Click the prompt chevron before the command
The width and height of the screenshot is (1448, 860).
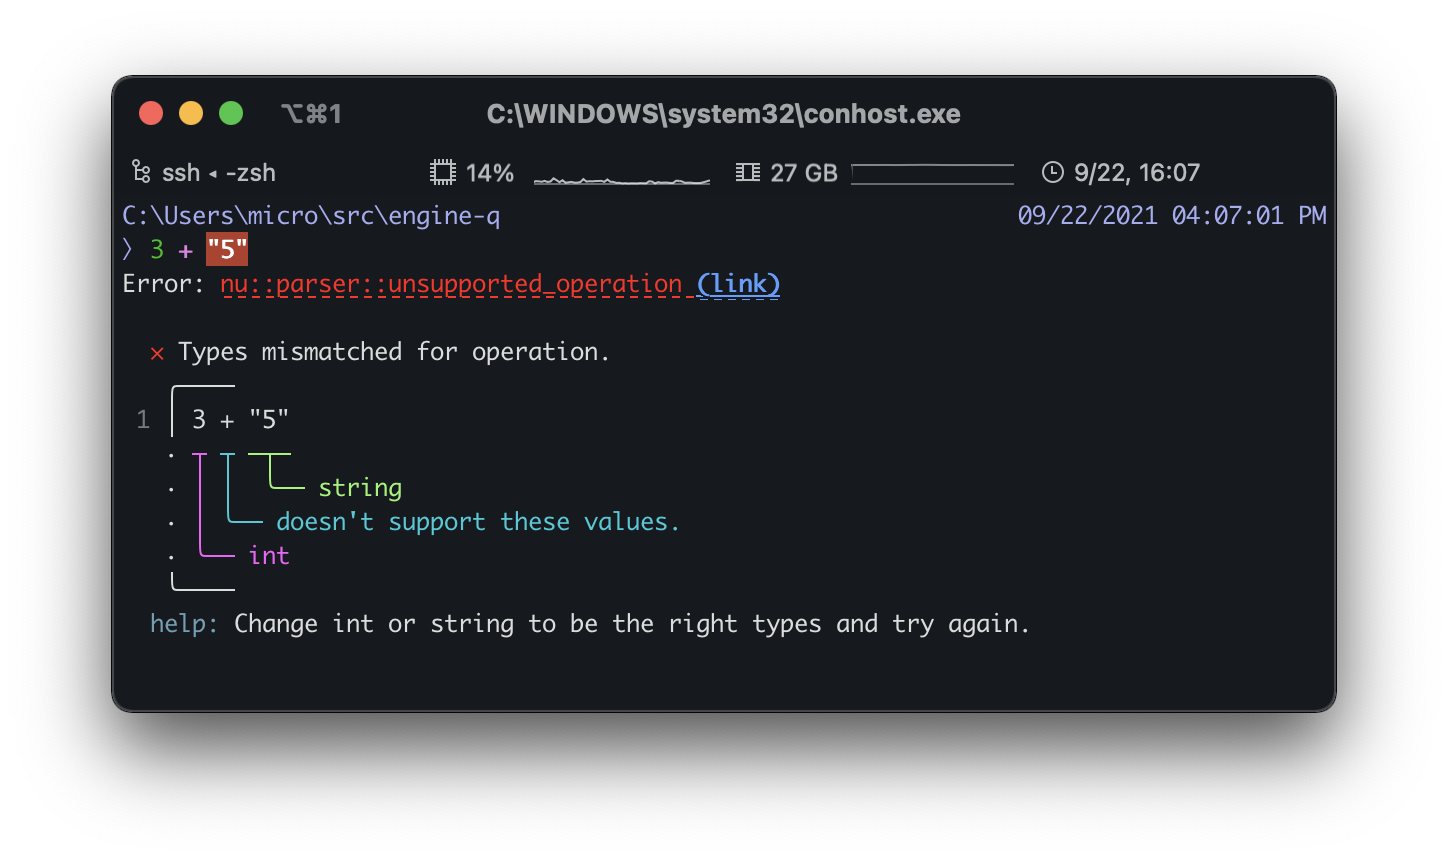pyautogui.click(x=128, y=250)
